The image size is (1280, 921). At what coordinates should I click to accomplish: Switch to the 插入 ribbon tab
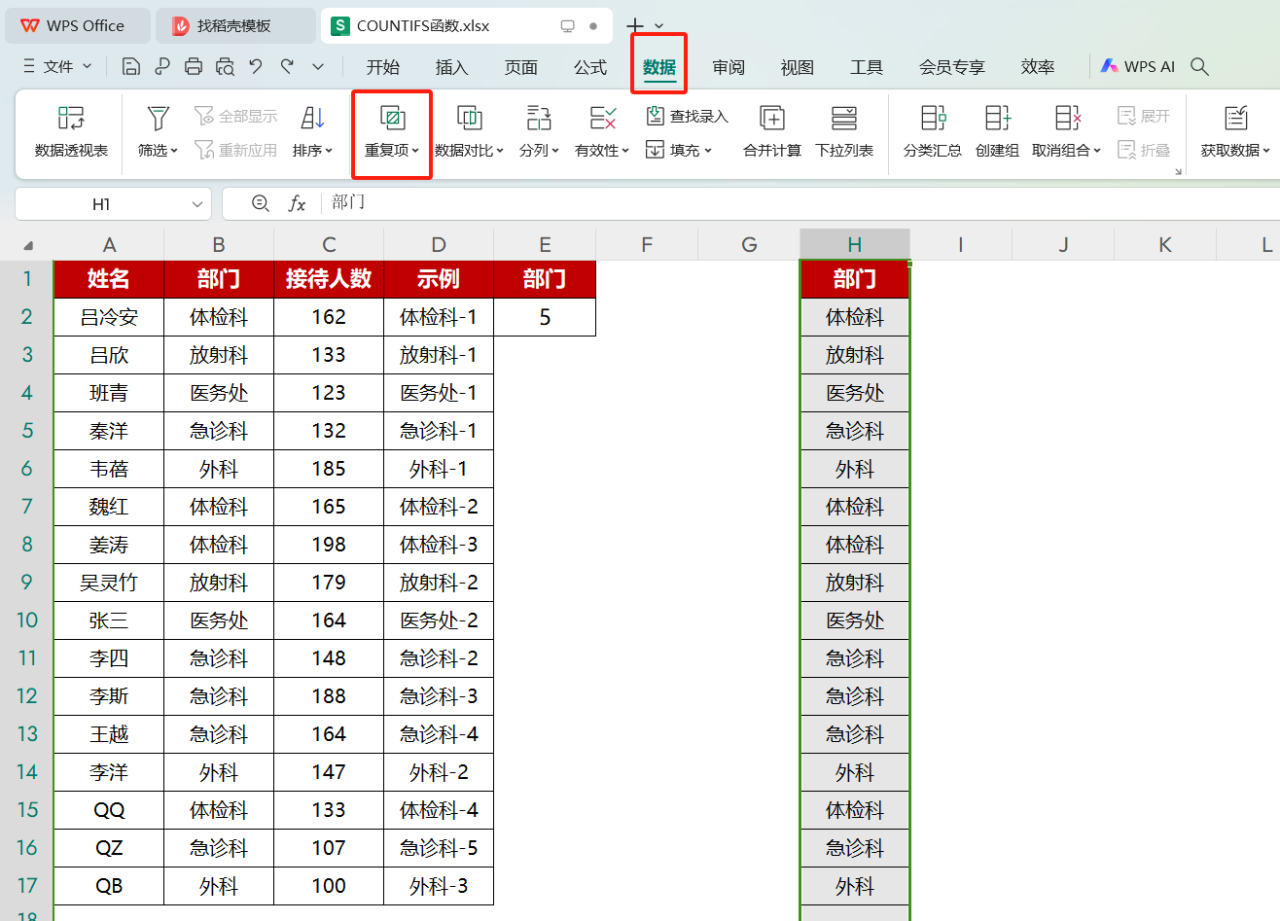(452, 67)
